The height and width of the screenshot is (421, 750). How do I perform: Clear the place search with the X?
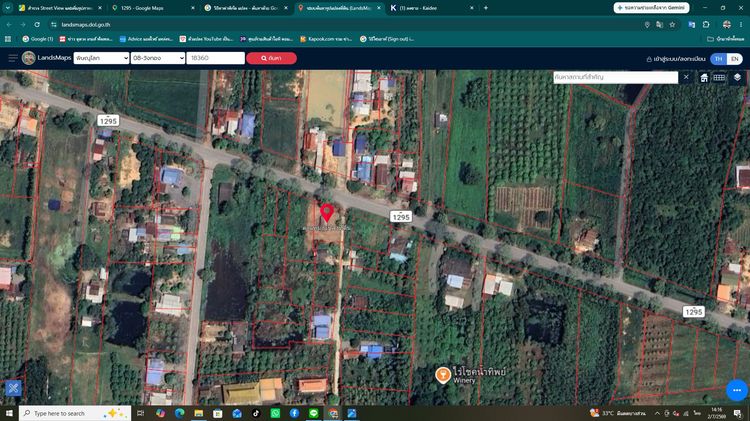tap(686, 77)
